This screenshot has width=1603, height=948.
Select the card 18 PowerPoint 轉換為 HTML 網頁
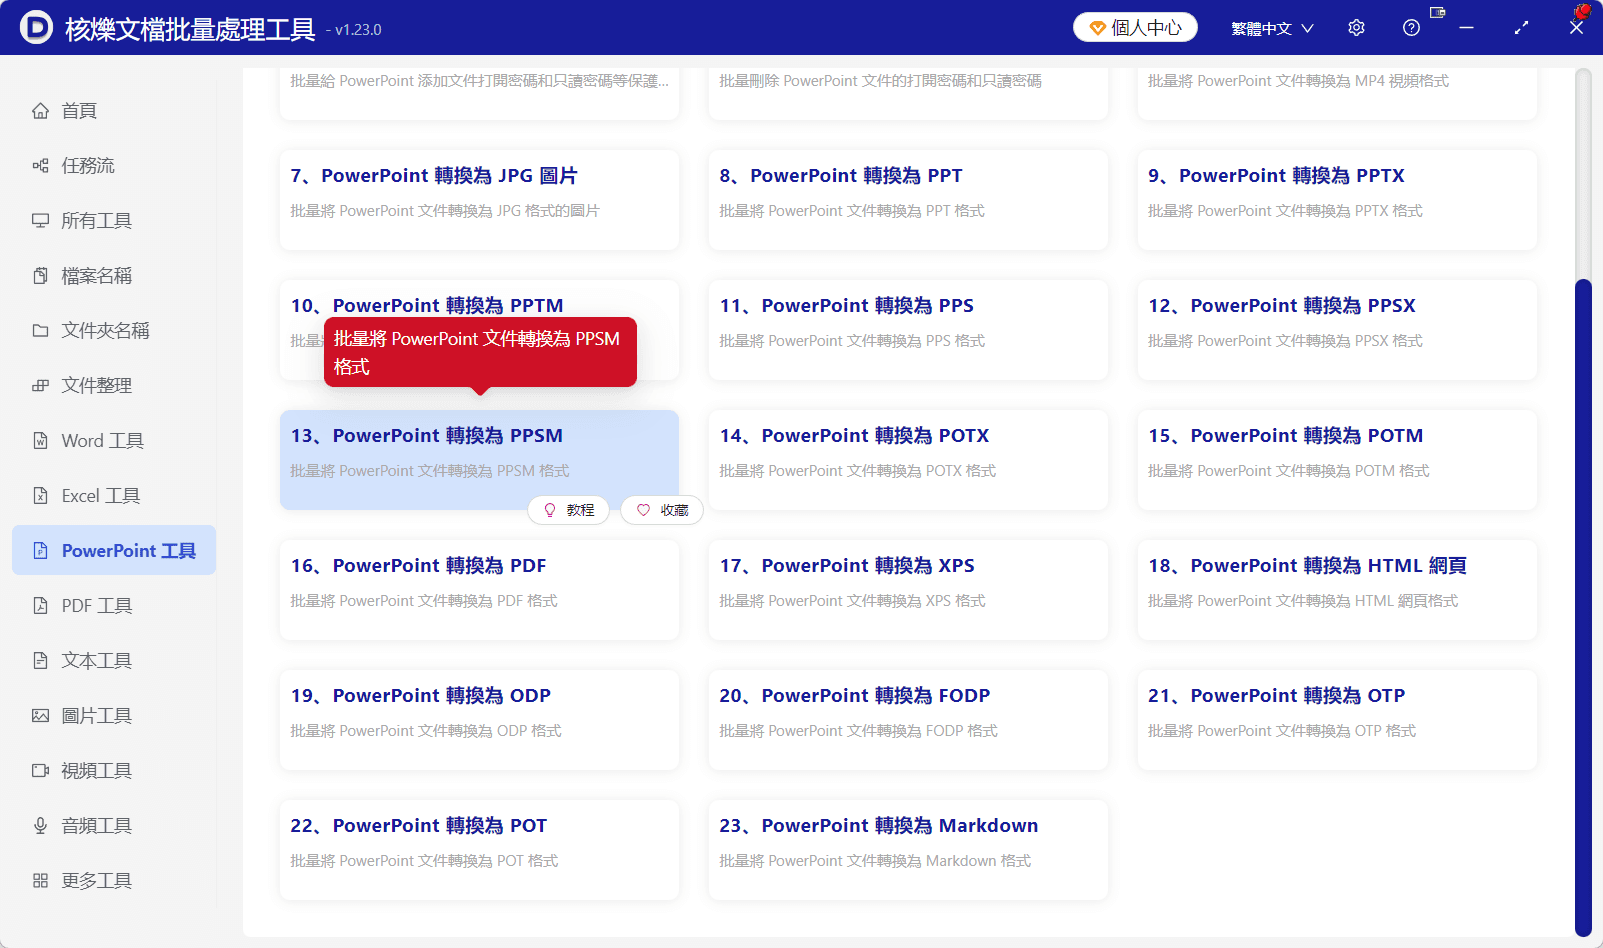(1337, 590)
